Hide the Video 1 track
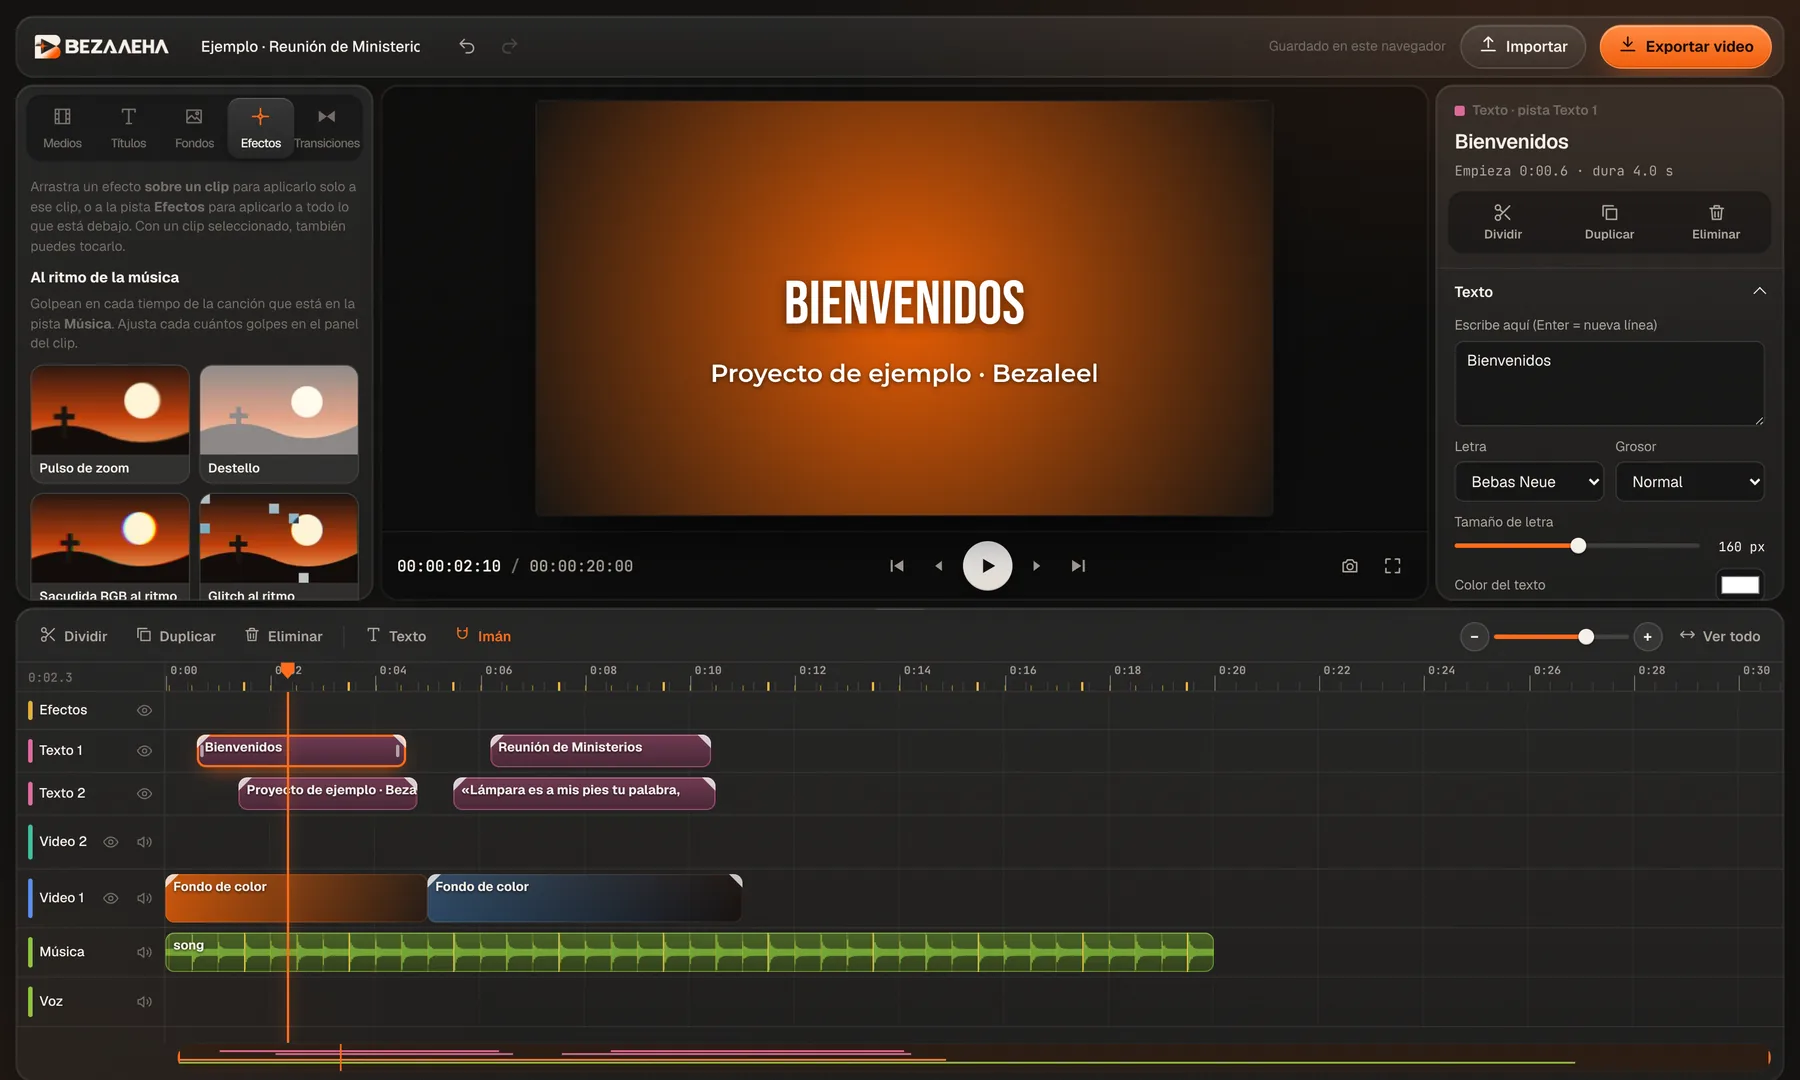 pos(111,898)
